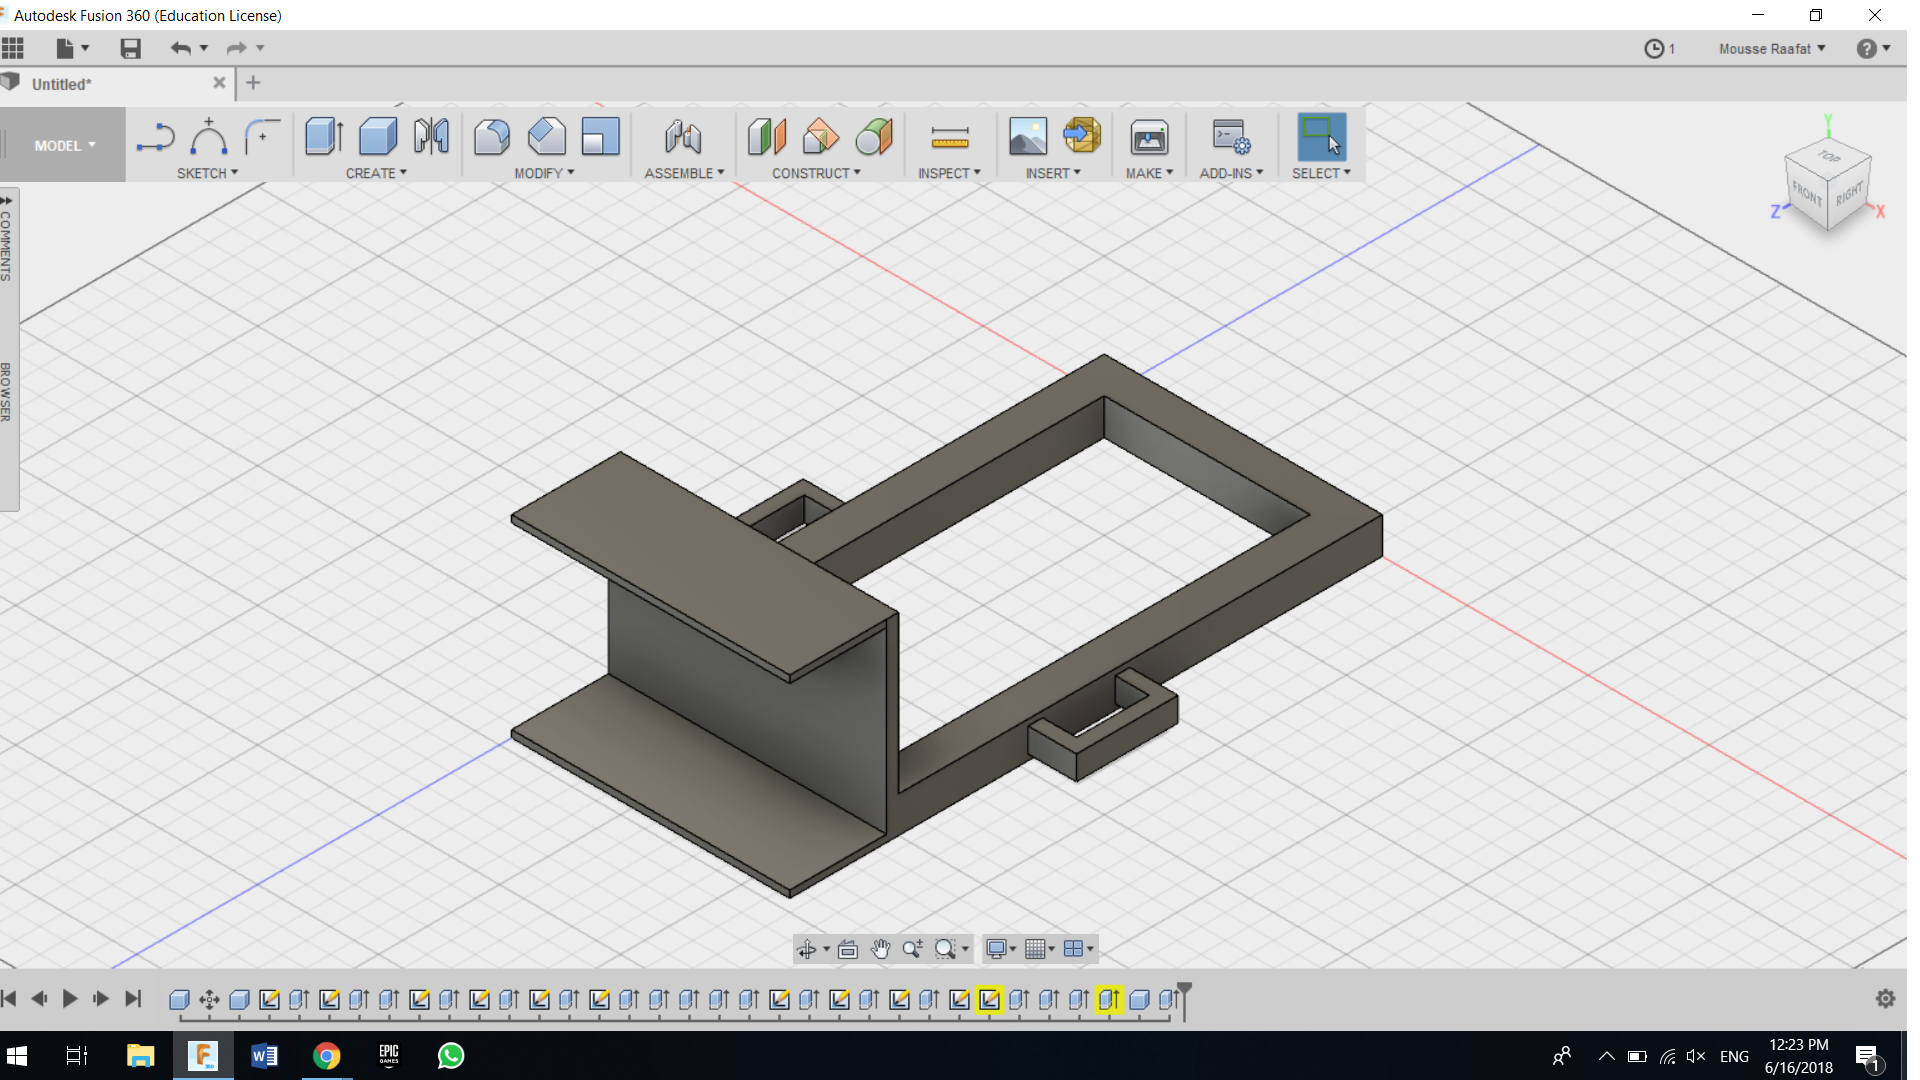Screen dimensions: 1920x1080
Task: Open the Help menu
Action: click(x=1873, y=48)
